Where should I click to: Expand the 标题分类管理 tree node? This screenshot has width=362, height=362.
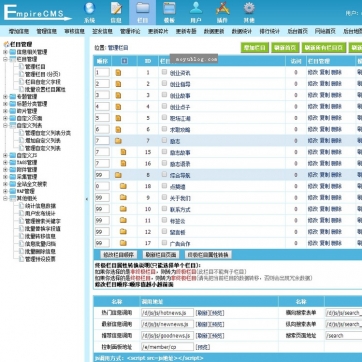point(5,104)
